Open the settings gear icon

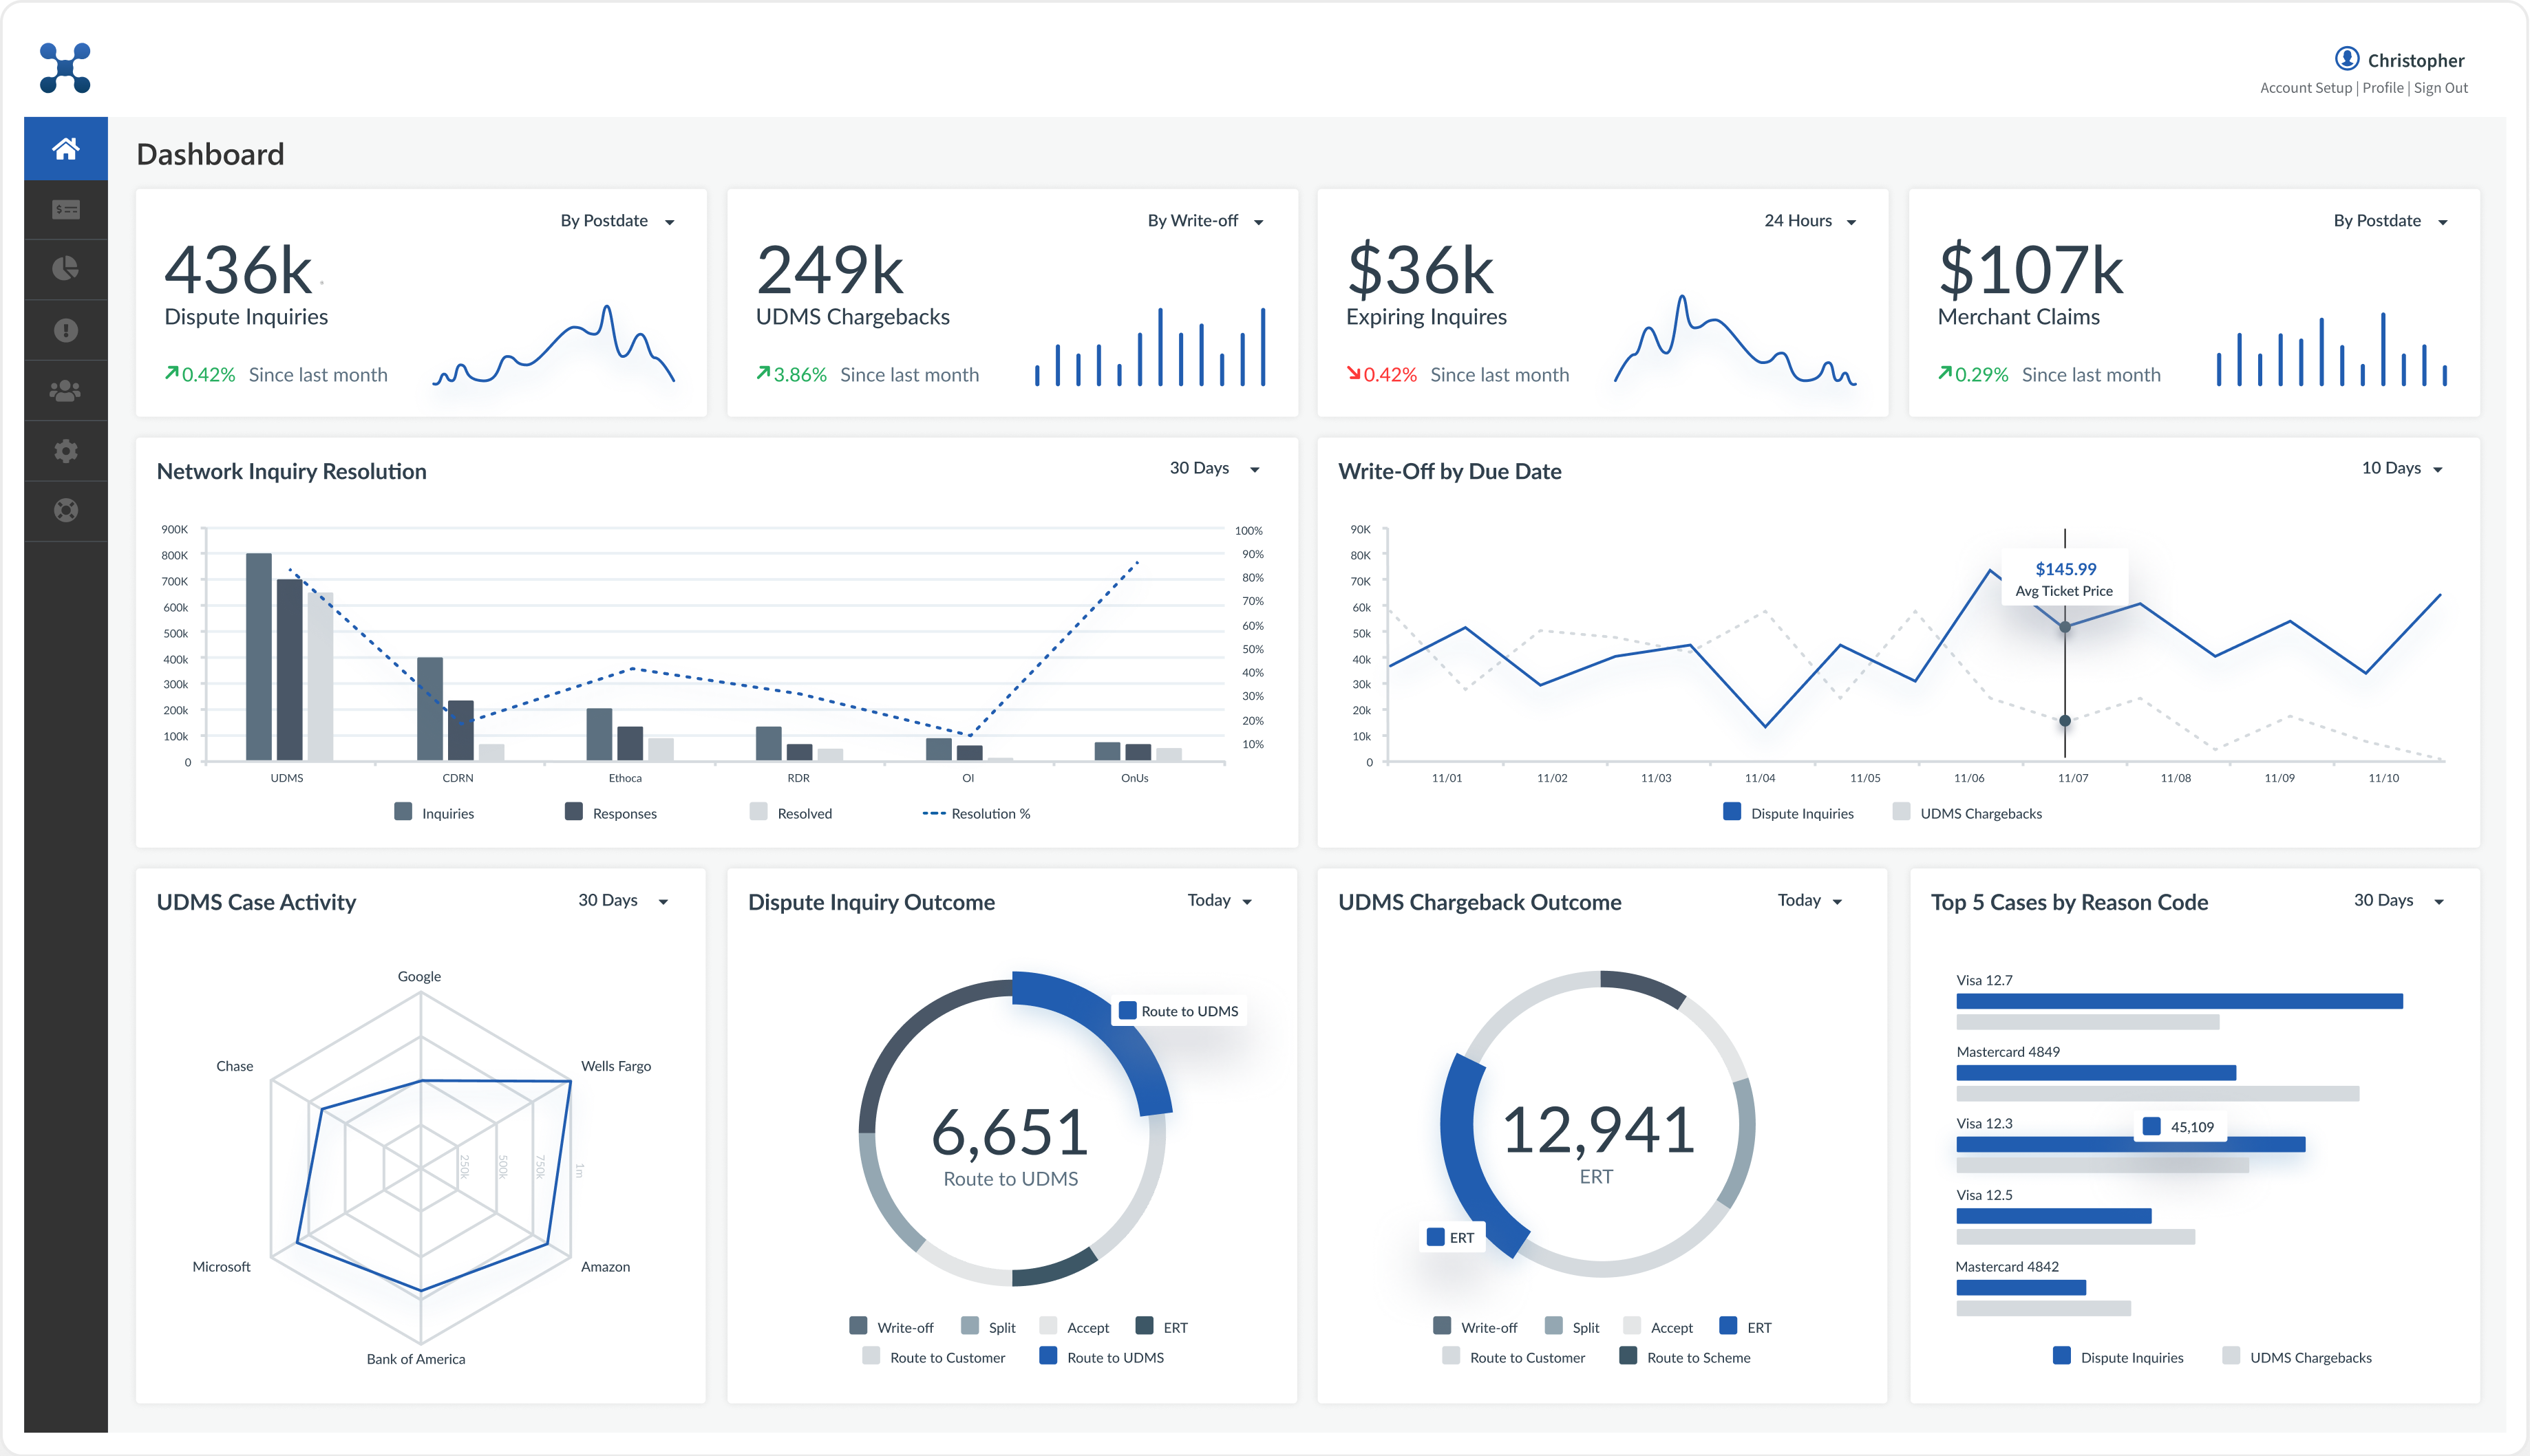pyautogui.click(x=65, y=450)
